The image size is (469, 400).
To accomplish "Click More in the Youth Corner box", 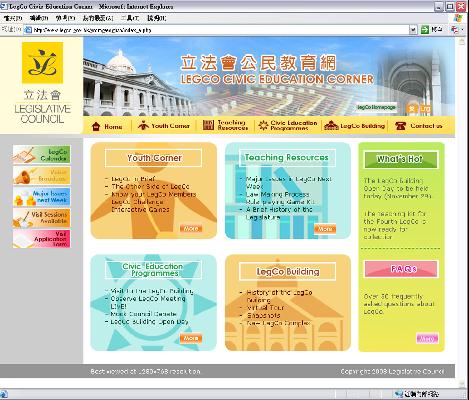I will click(191, 229).
